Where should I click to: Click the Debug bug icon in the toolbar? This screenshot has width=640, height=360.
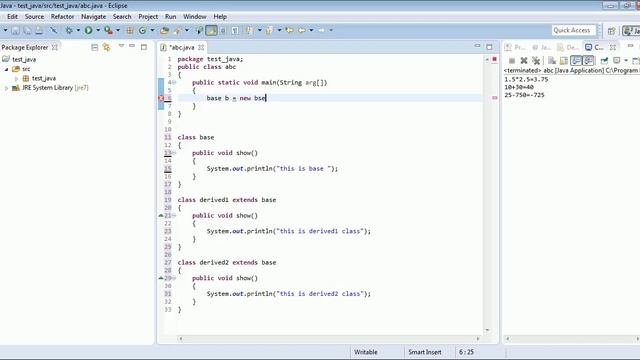coord(69,31)
